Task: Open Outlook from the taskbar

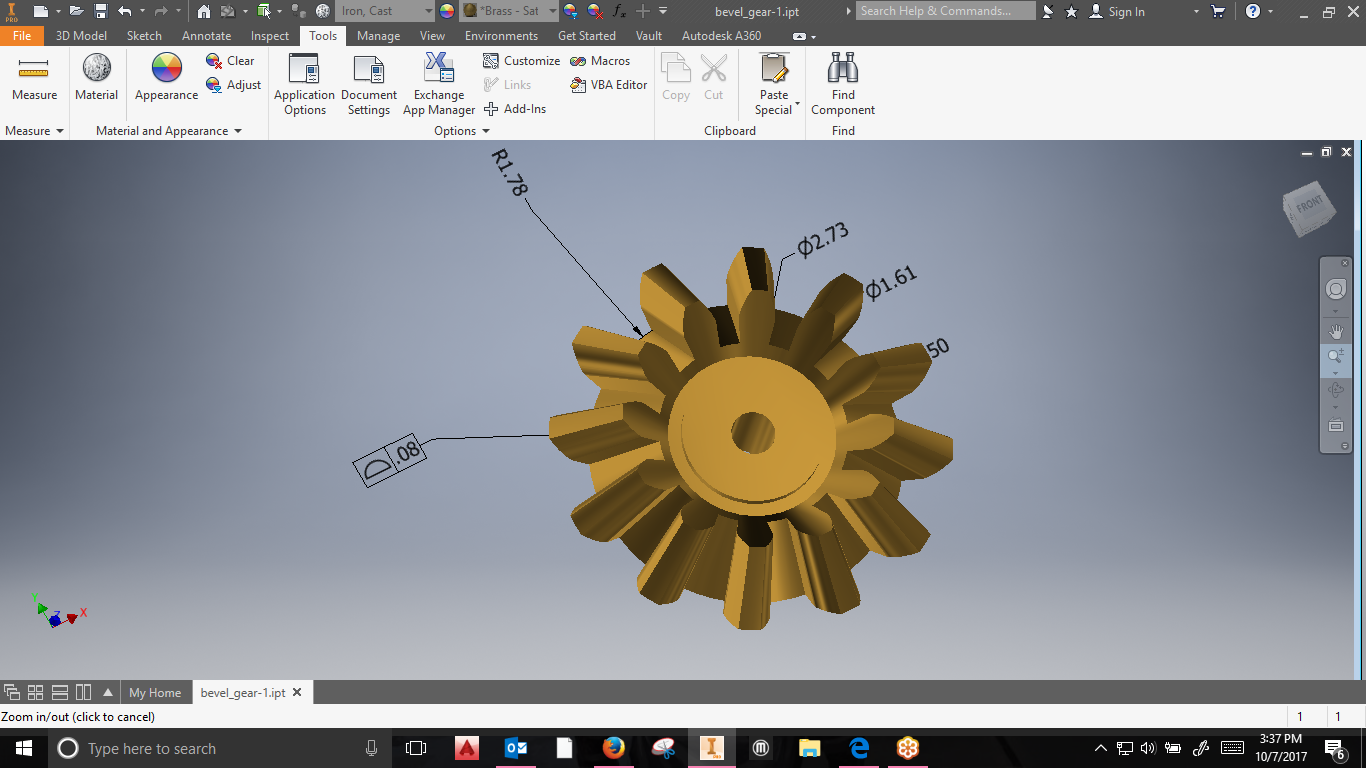Action: (x=516, y=748)
